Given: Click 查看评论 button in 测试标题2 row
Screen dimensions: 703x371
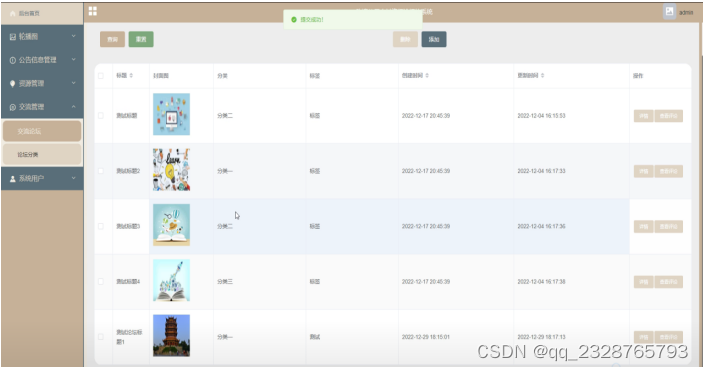Looking at the screenshot, I should pos(668,171).
